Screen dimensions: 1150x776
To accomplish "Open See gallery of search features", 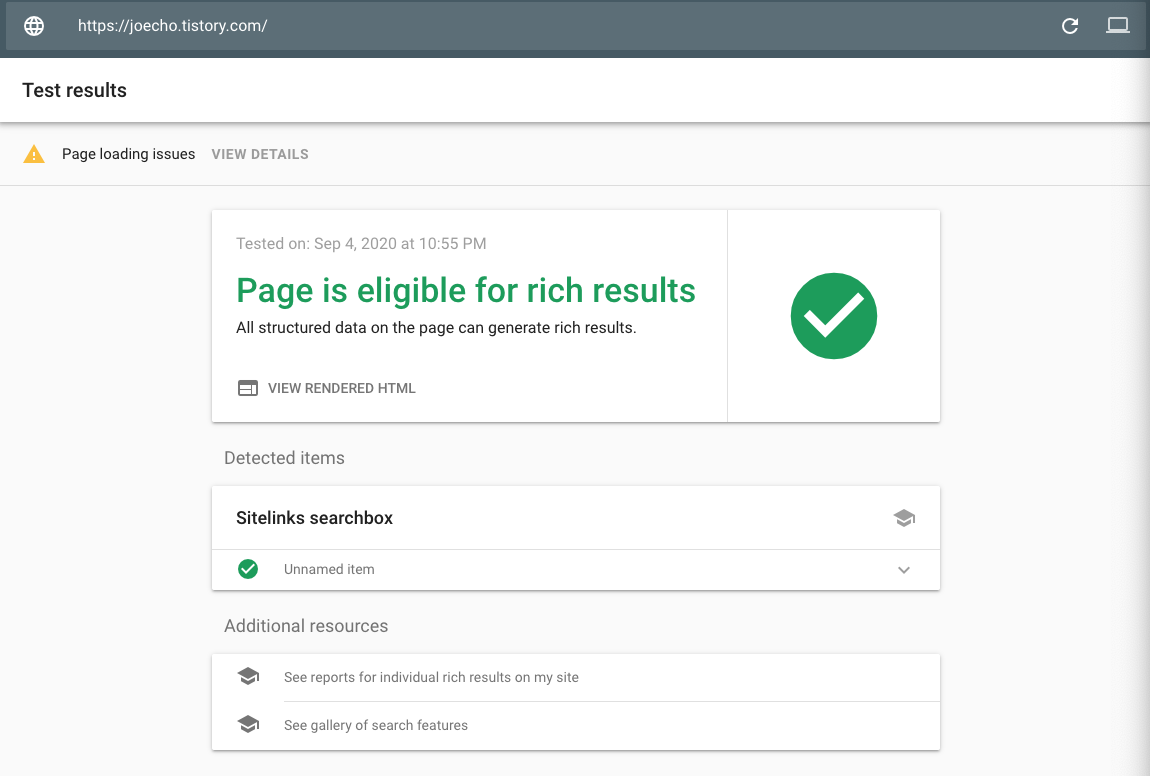I will (376, 725).
